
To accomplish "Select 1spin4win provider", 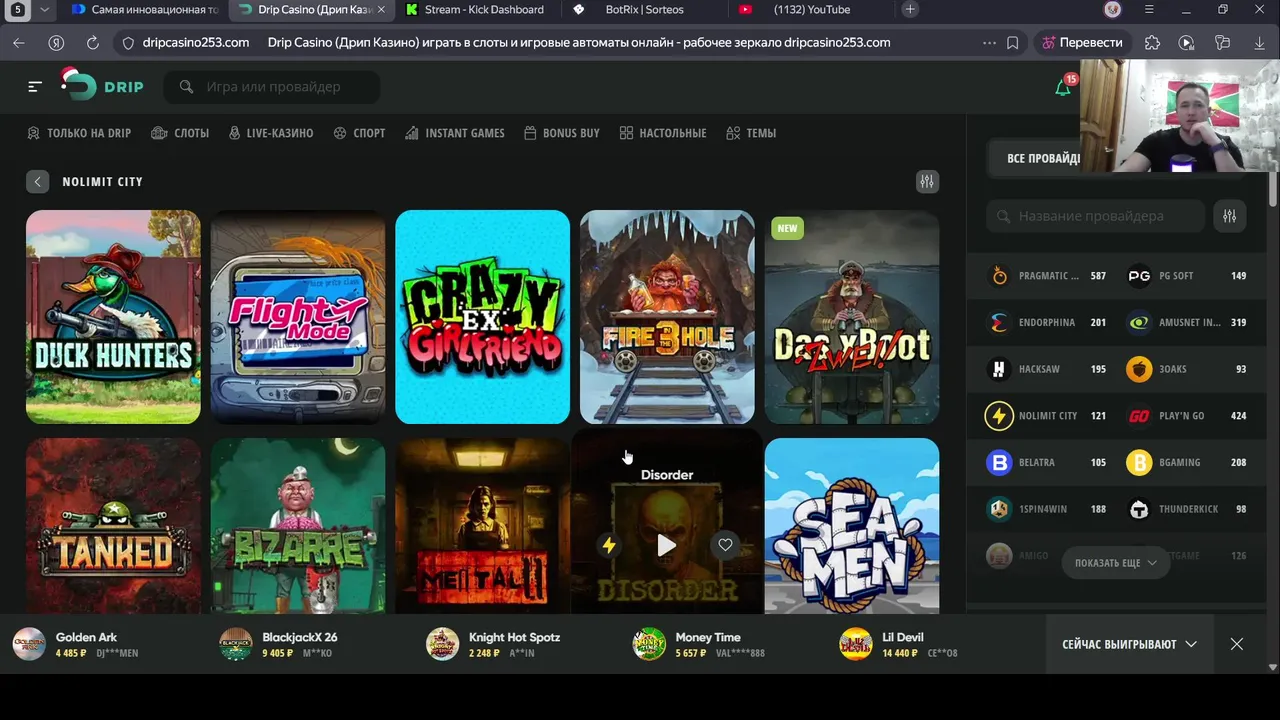I will (1047, 509).
